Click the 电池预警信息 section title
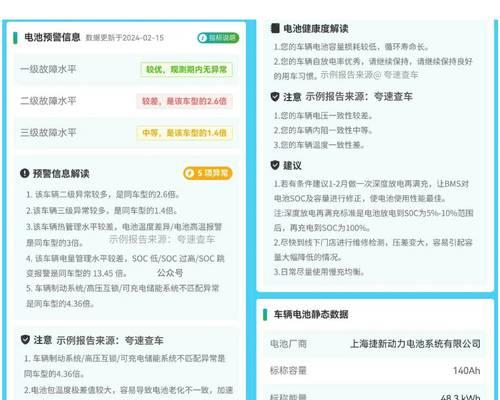 pos(52,37)
